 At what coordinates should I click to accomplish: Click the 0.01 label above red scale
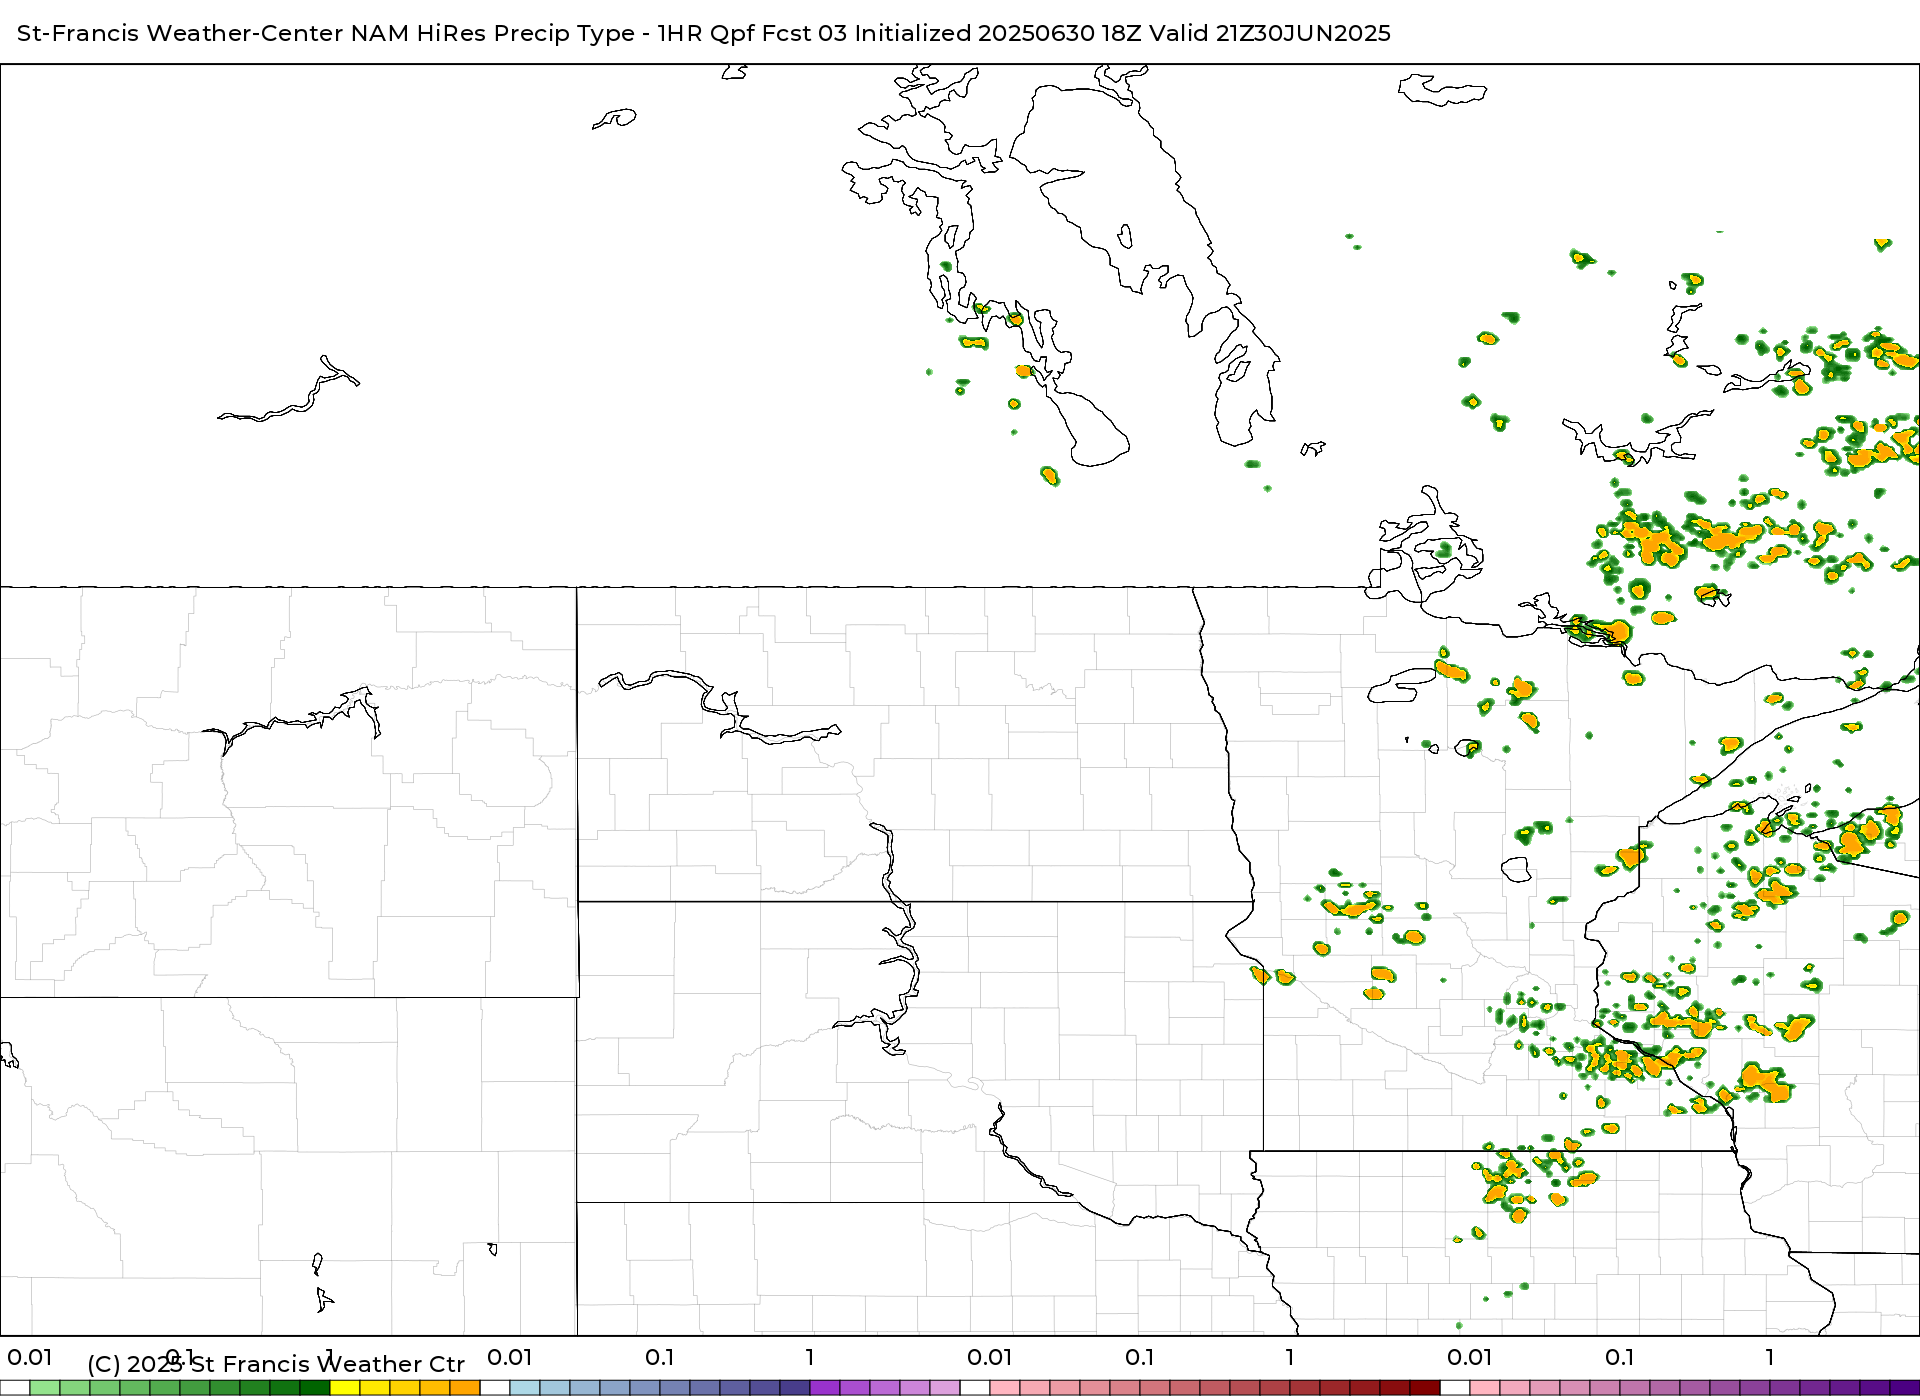click(x=990, y=1357)
